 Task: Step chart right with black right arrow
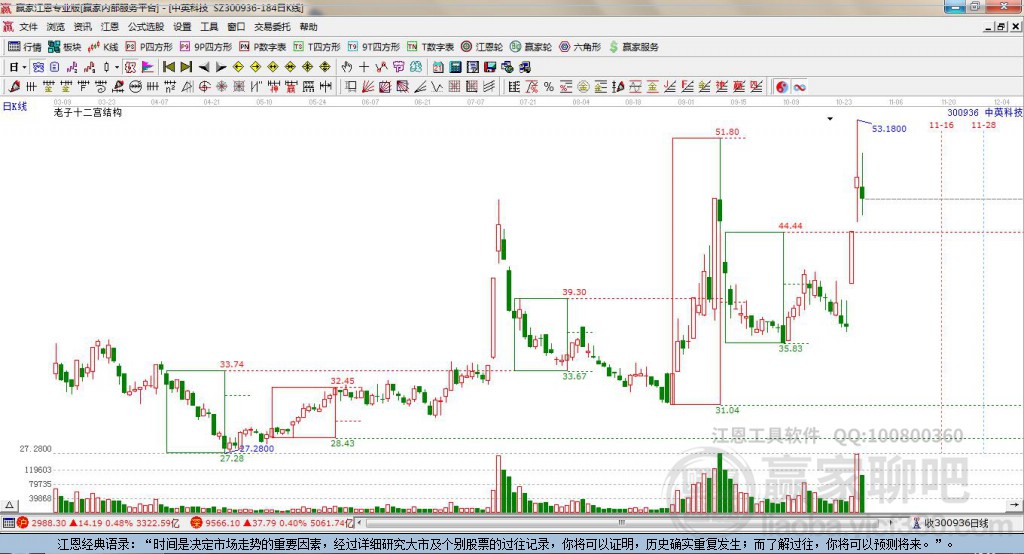[x=221, y=67]
